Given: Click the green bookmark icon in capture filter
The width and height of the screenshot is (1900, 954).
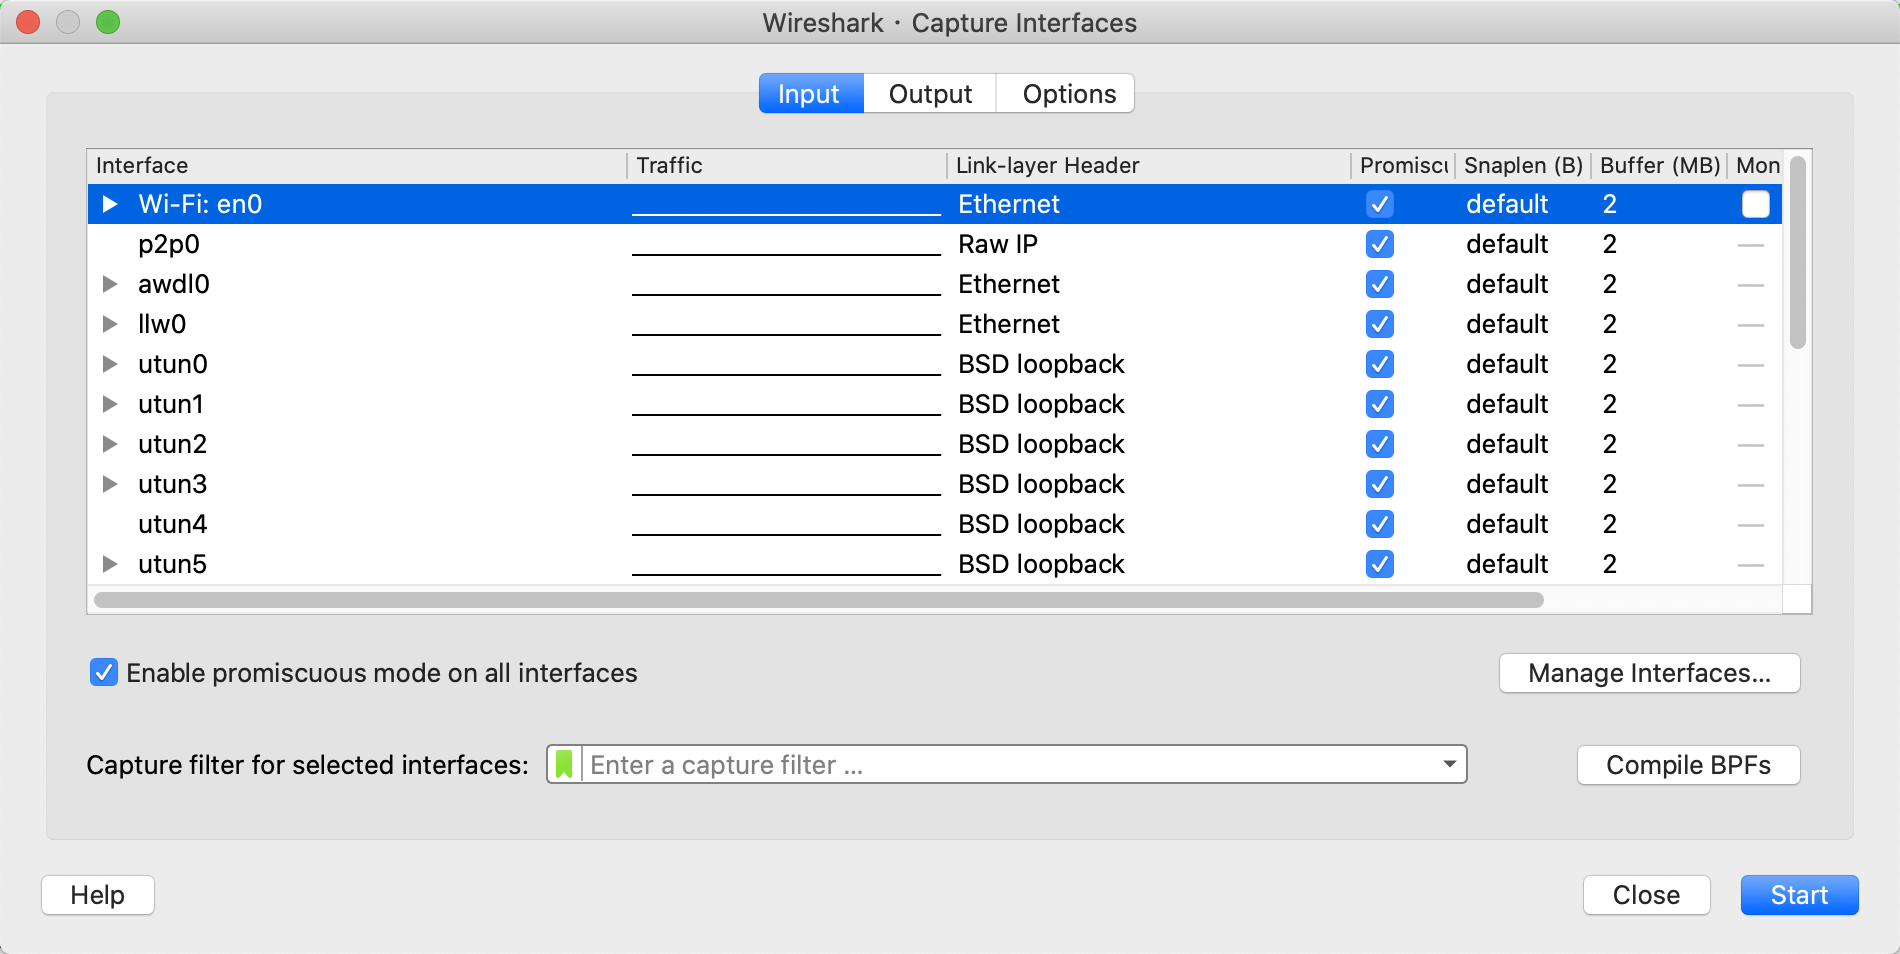Looking at the screenshot, I should click(x=564, y=764).
